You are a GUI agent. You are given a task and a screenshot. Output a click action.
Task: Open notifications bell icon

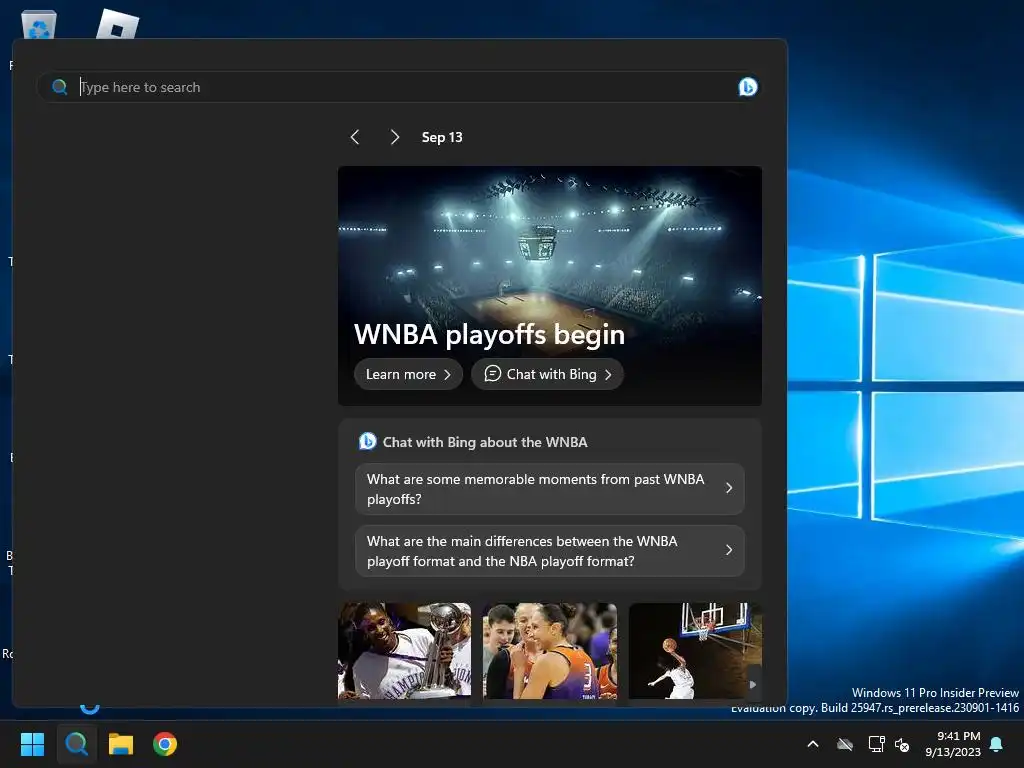tap(997, 744)
